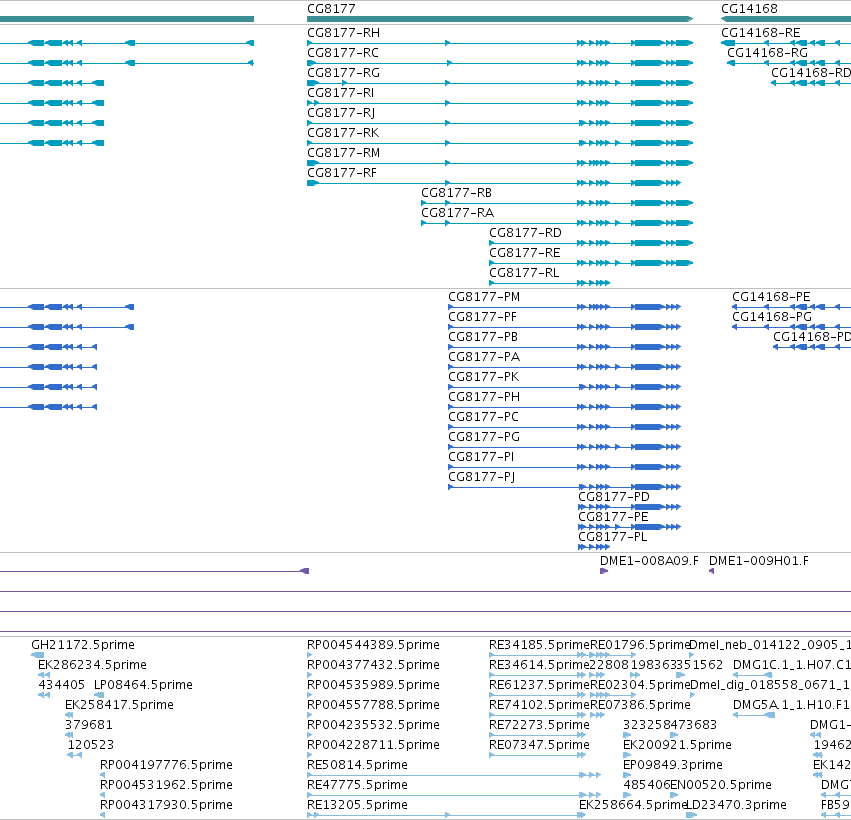Click transcript label CG8177-RD

pos(525,233)
